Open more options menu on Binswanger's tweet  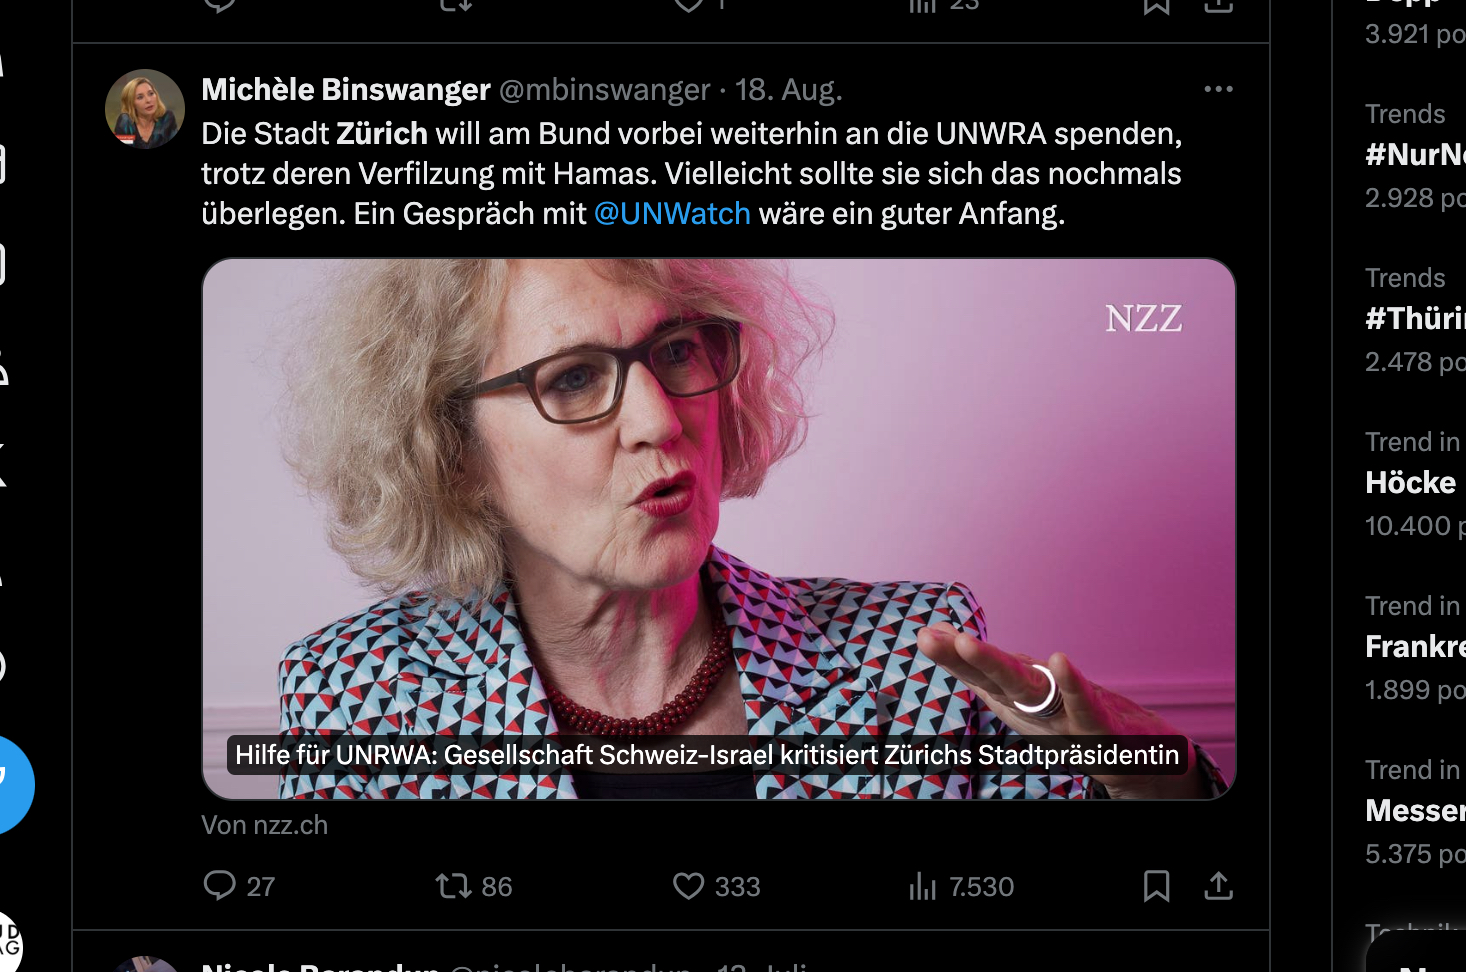(x=1218, y=89)
